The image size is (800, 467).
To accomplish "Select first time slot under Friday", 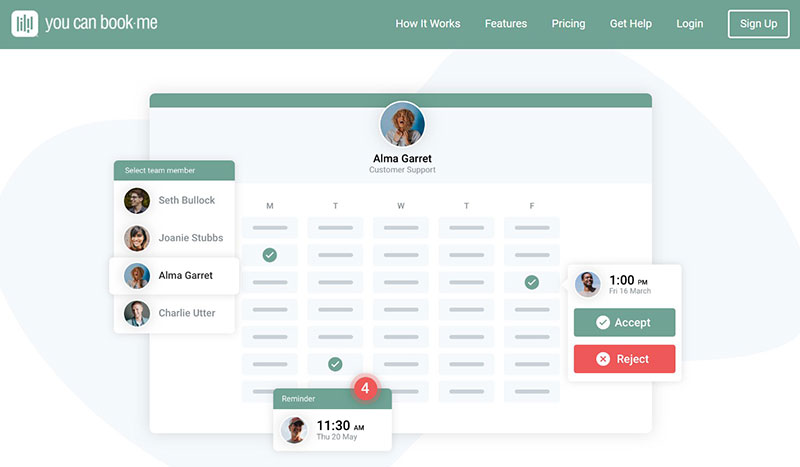I will (x=532, y=228).
